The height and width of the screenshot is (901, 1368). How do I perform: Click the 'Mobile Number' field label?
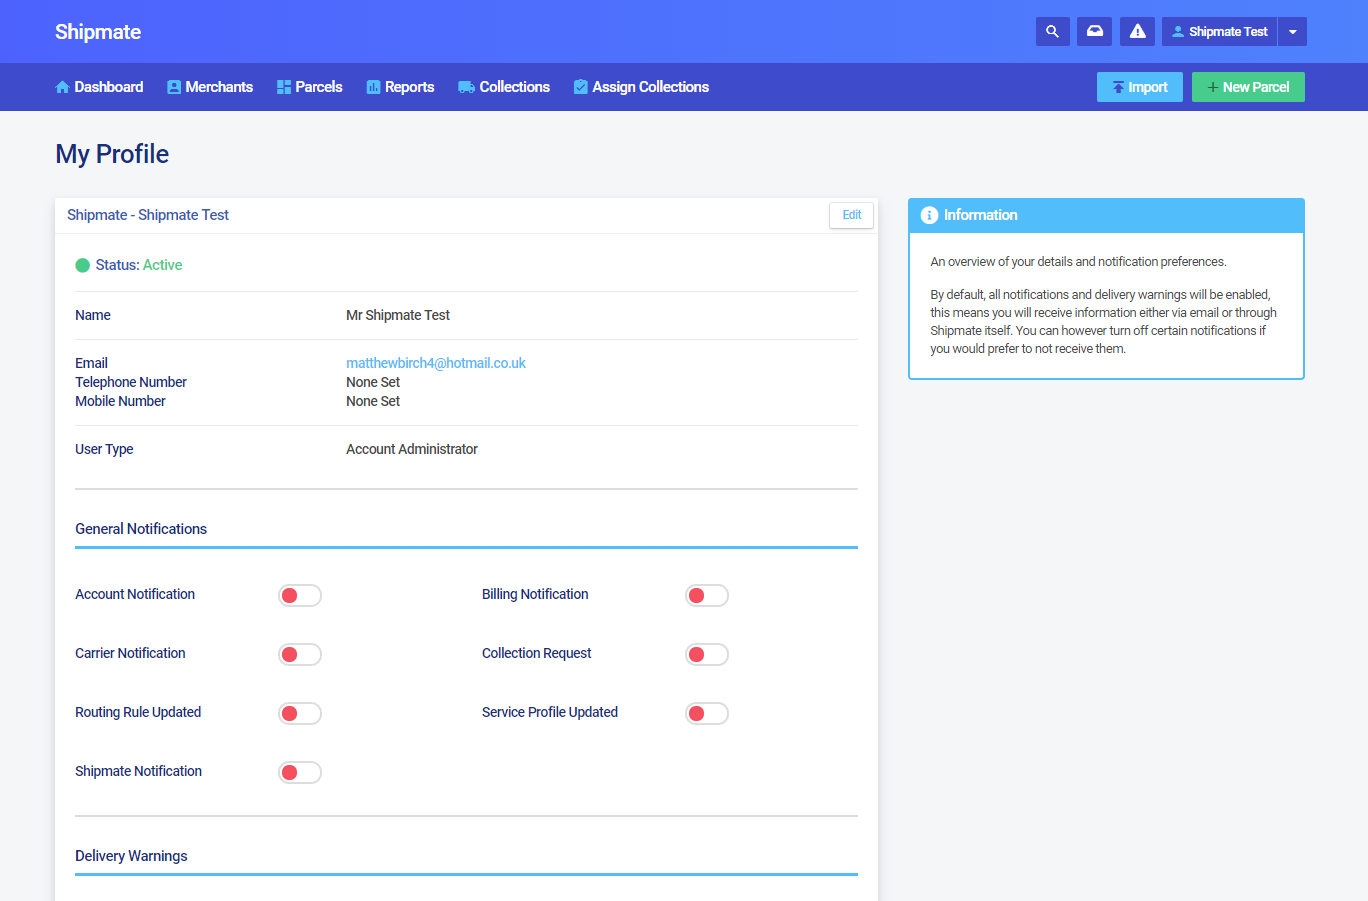point(120,401)
